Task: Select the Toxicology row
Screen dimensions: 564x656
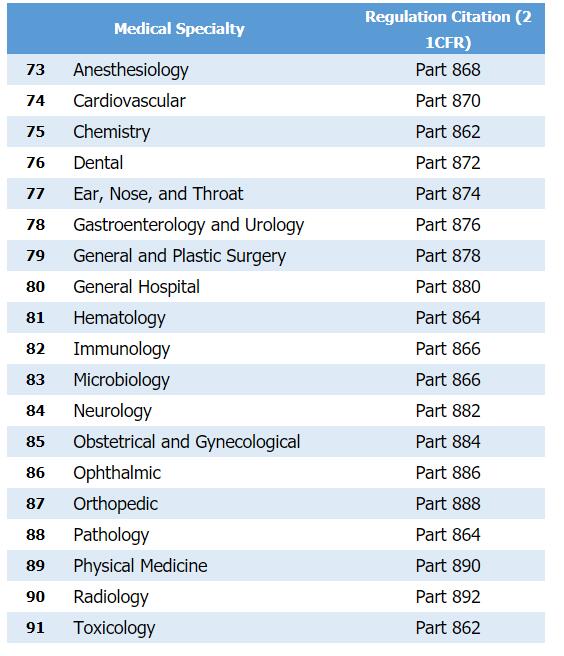Action: [276, 628]
